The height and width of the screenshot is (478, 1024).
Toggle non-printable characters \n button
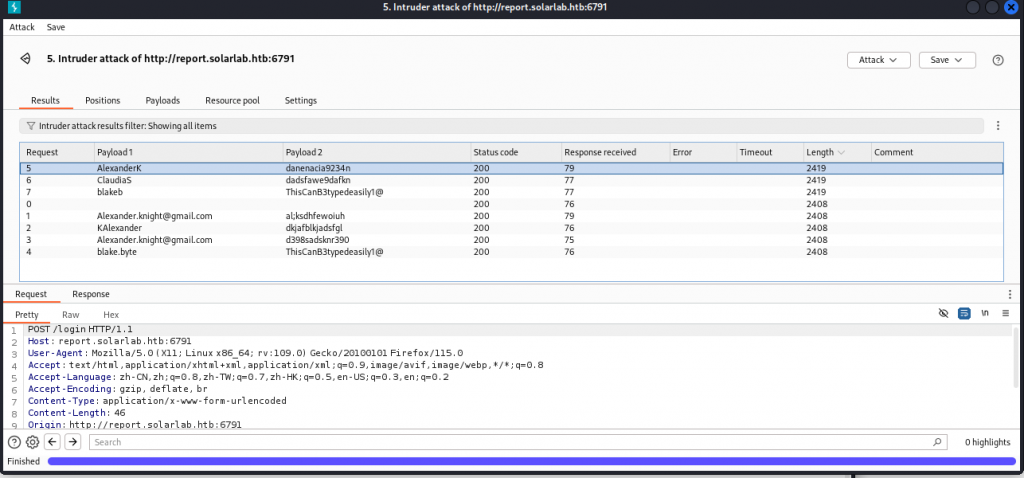tap(984, 313)
